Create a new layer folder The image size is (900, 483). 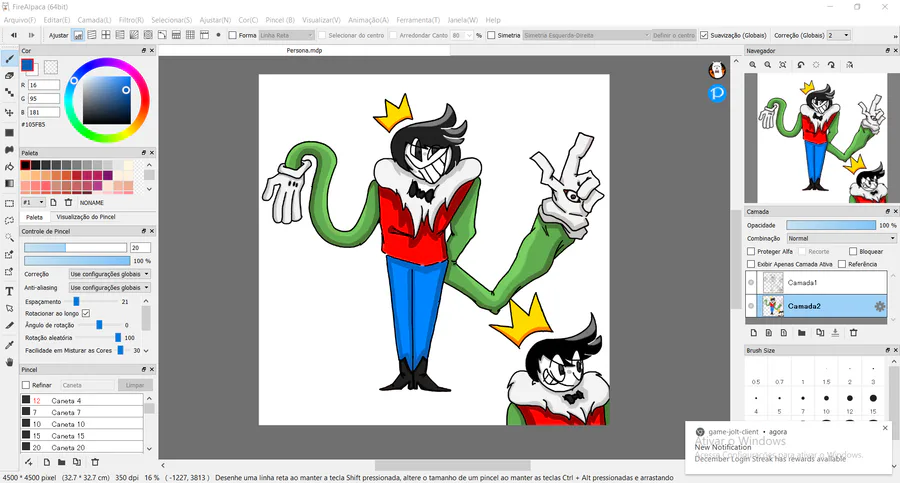click(x=801, y=333)
